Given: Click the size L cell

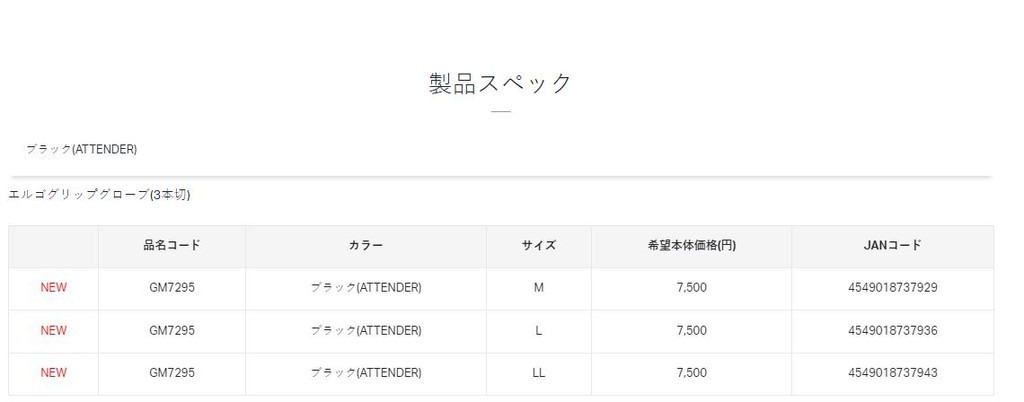Looking at the screenshot, I should point(539,331).
